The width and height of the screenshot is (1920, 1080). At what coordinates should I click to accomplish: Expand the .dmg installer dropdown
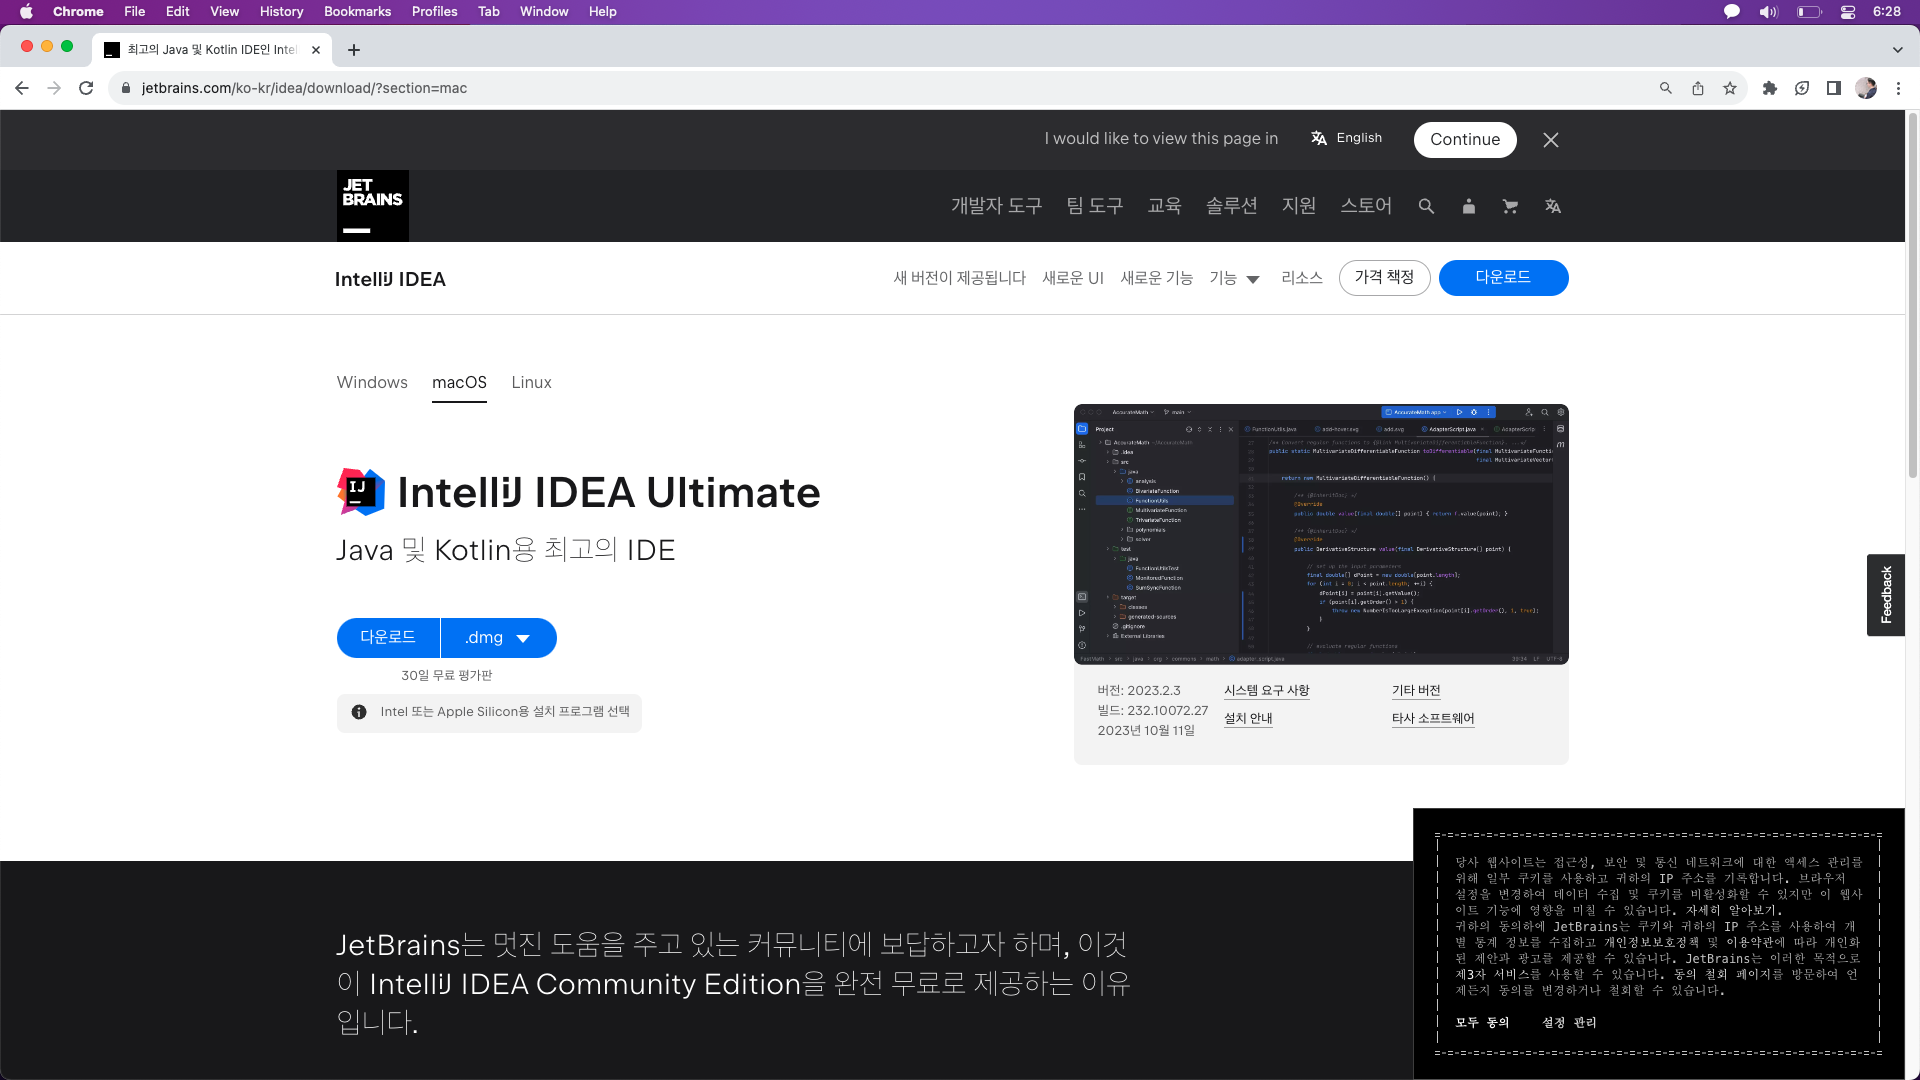click(498, 637)
